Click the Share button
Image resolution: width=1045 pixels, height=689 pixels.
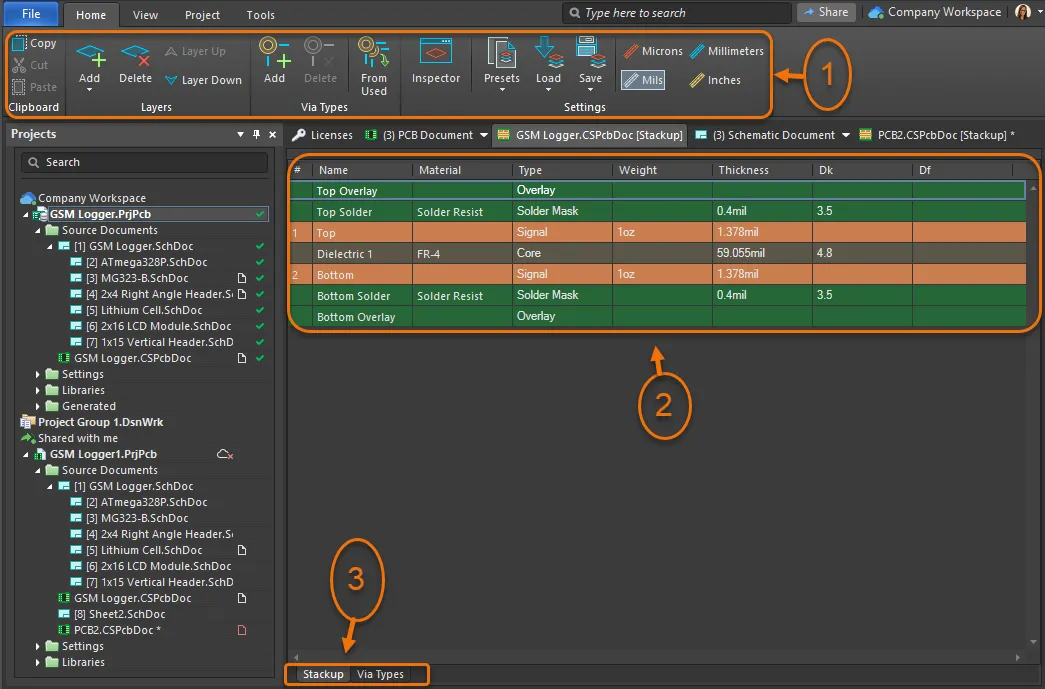[825, 12]
